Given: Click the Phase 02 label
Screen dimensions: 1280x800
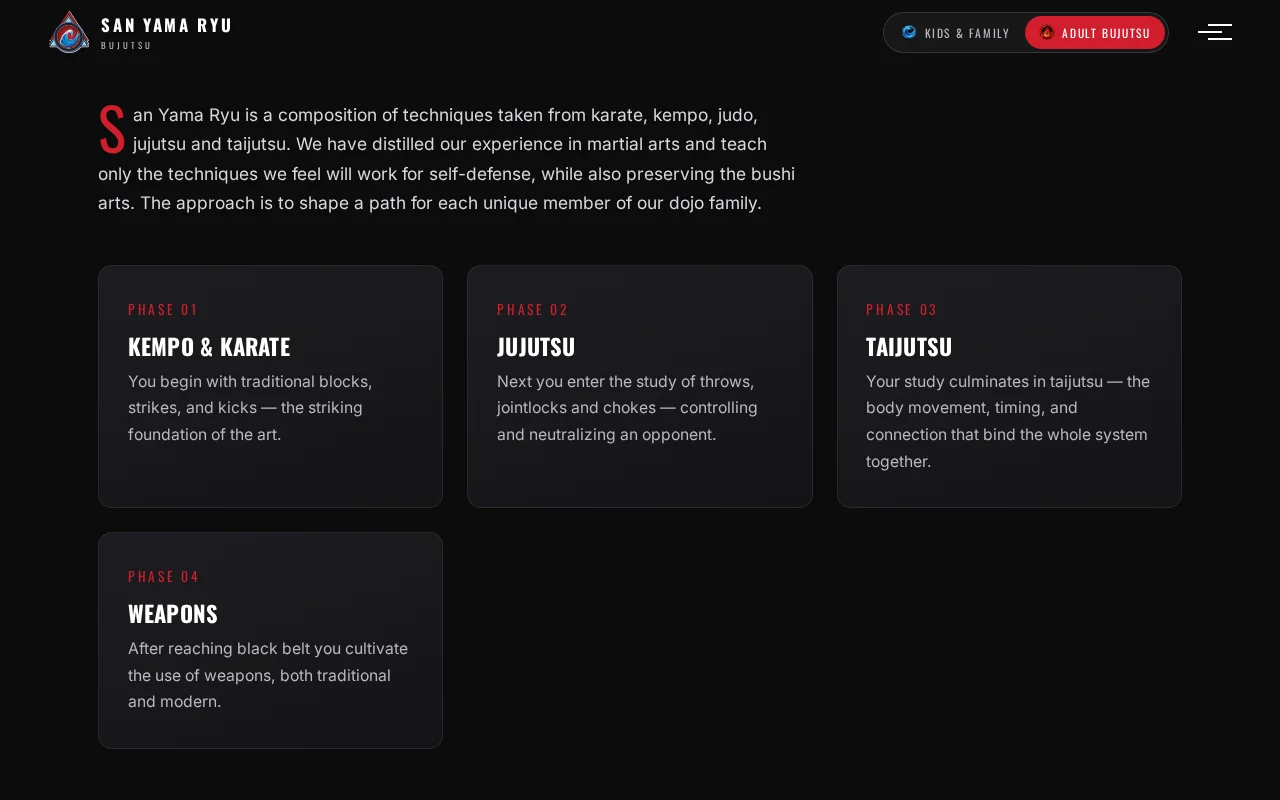Looking at the screenshot, I should coord(532,309).
